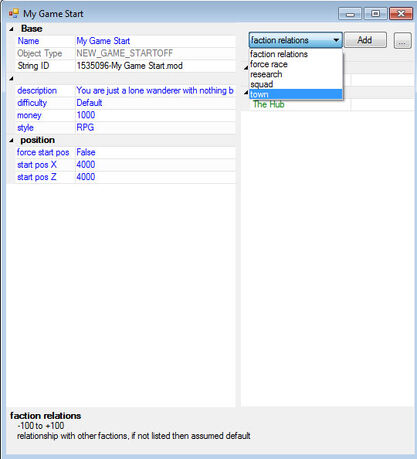Select 'research' in the dropdown list
The image size is (417, 459).
(296, 74)
